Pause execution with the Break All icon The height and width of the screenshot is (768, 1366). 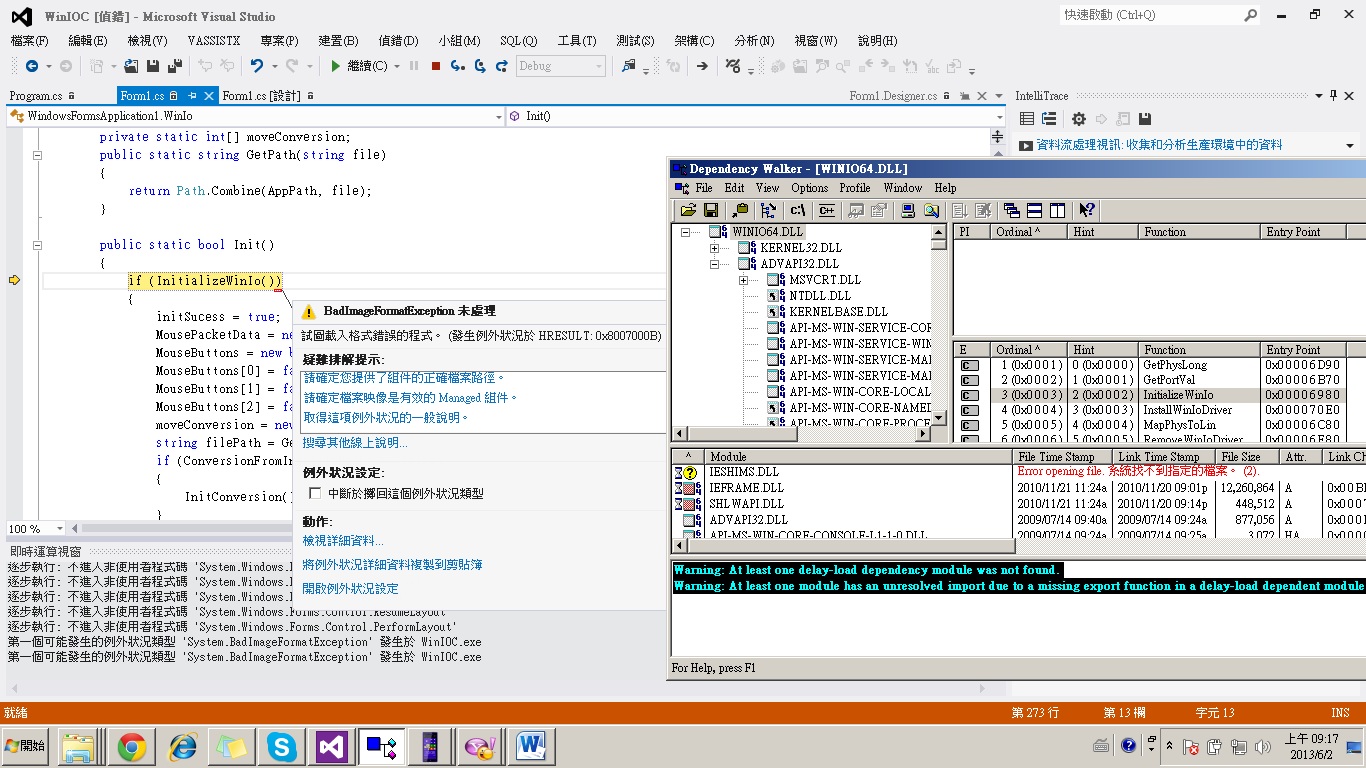pyautogui.click(x=413, y=66)
